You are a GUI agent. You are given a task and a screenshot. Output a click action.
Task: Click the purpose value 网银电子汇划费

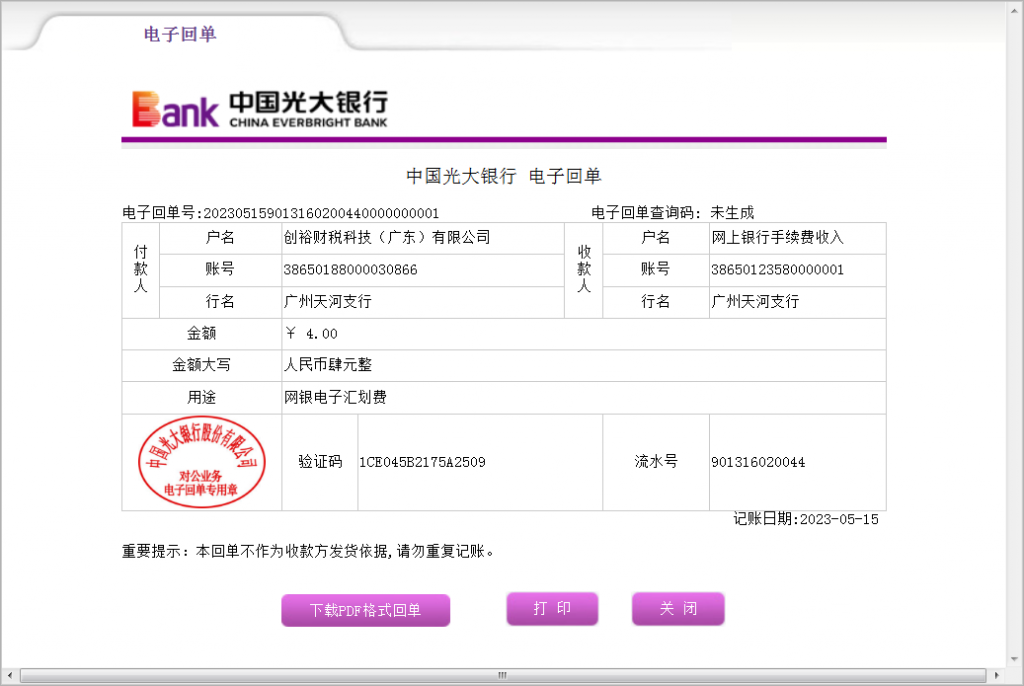coord(335,398)
